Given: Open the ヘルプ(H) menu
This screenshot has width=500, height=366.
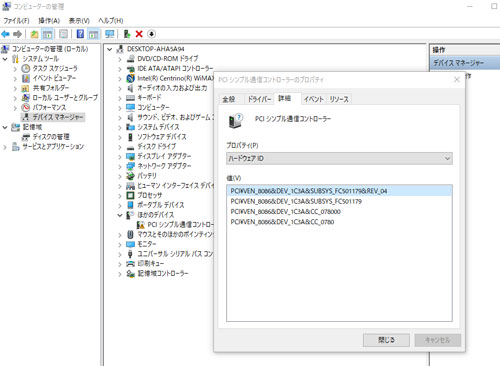Looking at the screenshot, I should [x=111, y=21].
